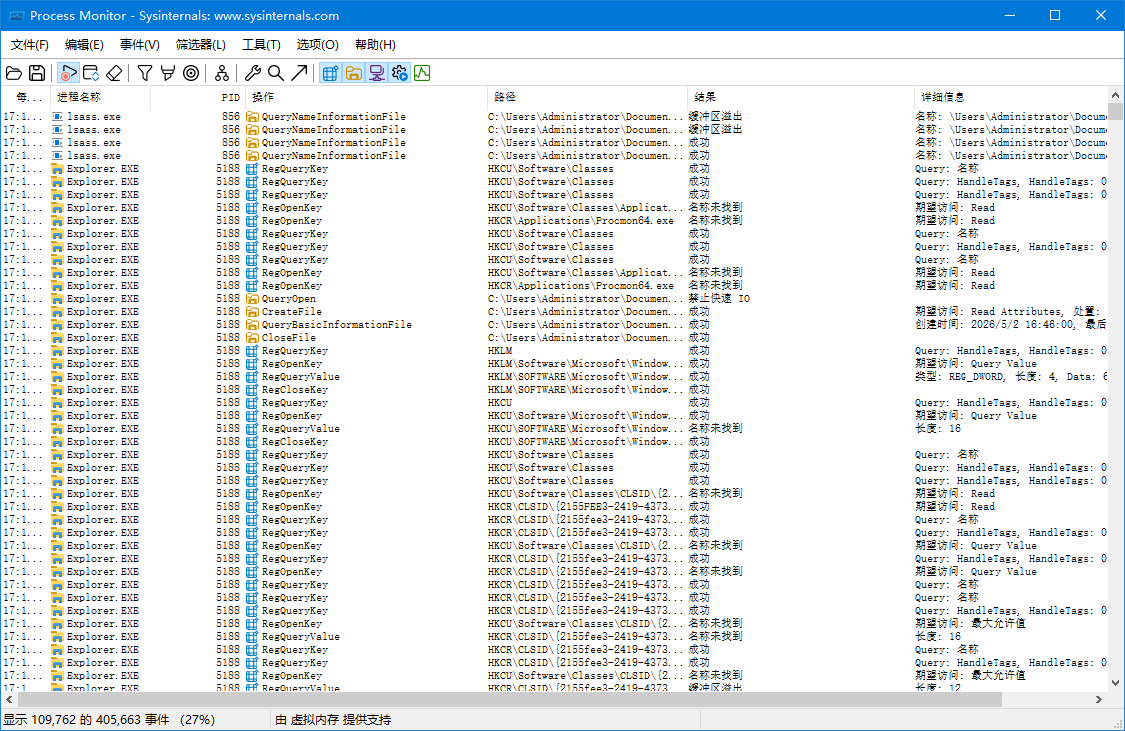Click the folder icon beside QueryOpen
1125x731 pixels.
[x=252, y=298]
